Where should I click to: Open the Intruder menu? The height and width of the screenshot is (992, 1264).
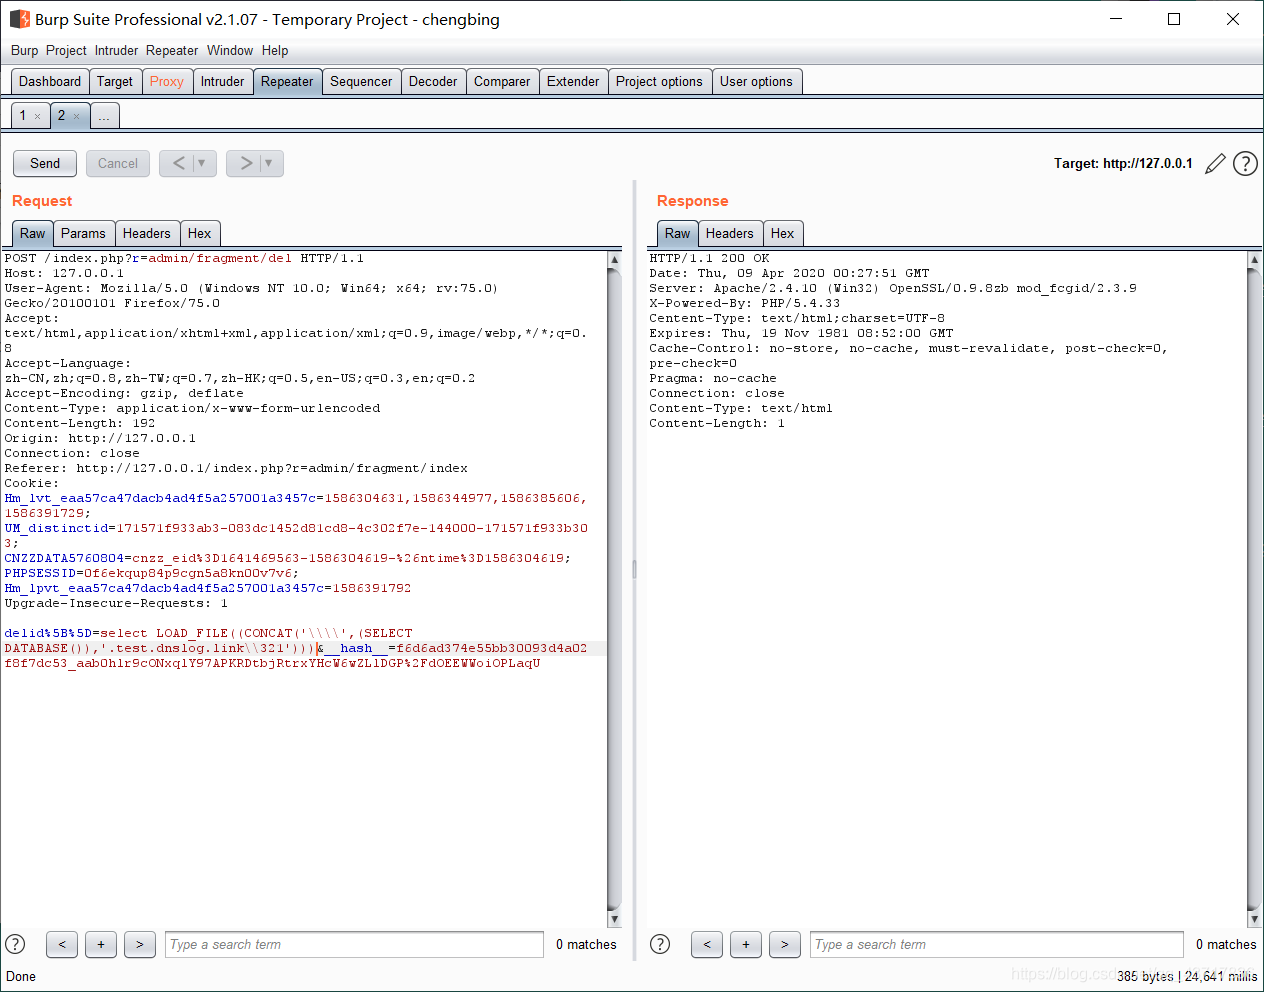pos(117,51)
